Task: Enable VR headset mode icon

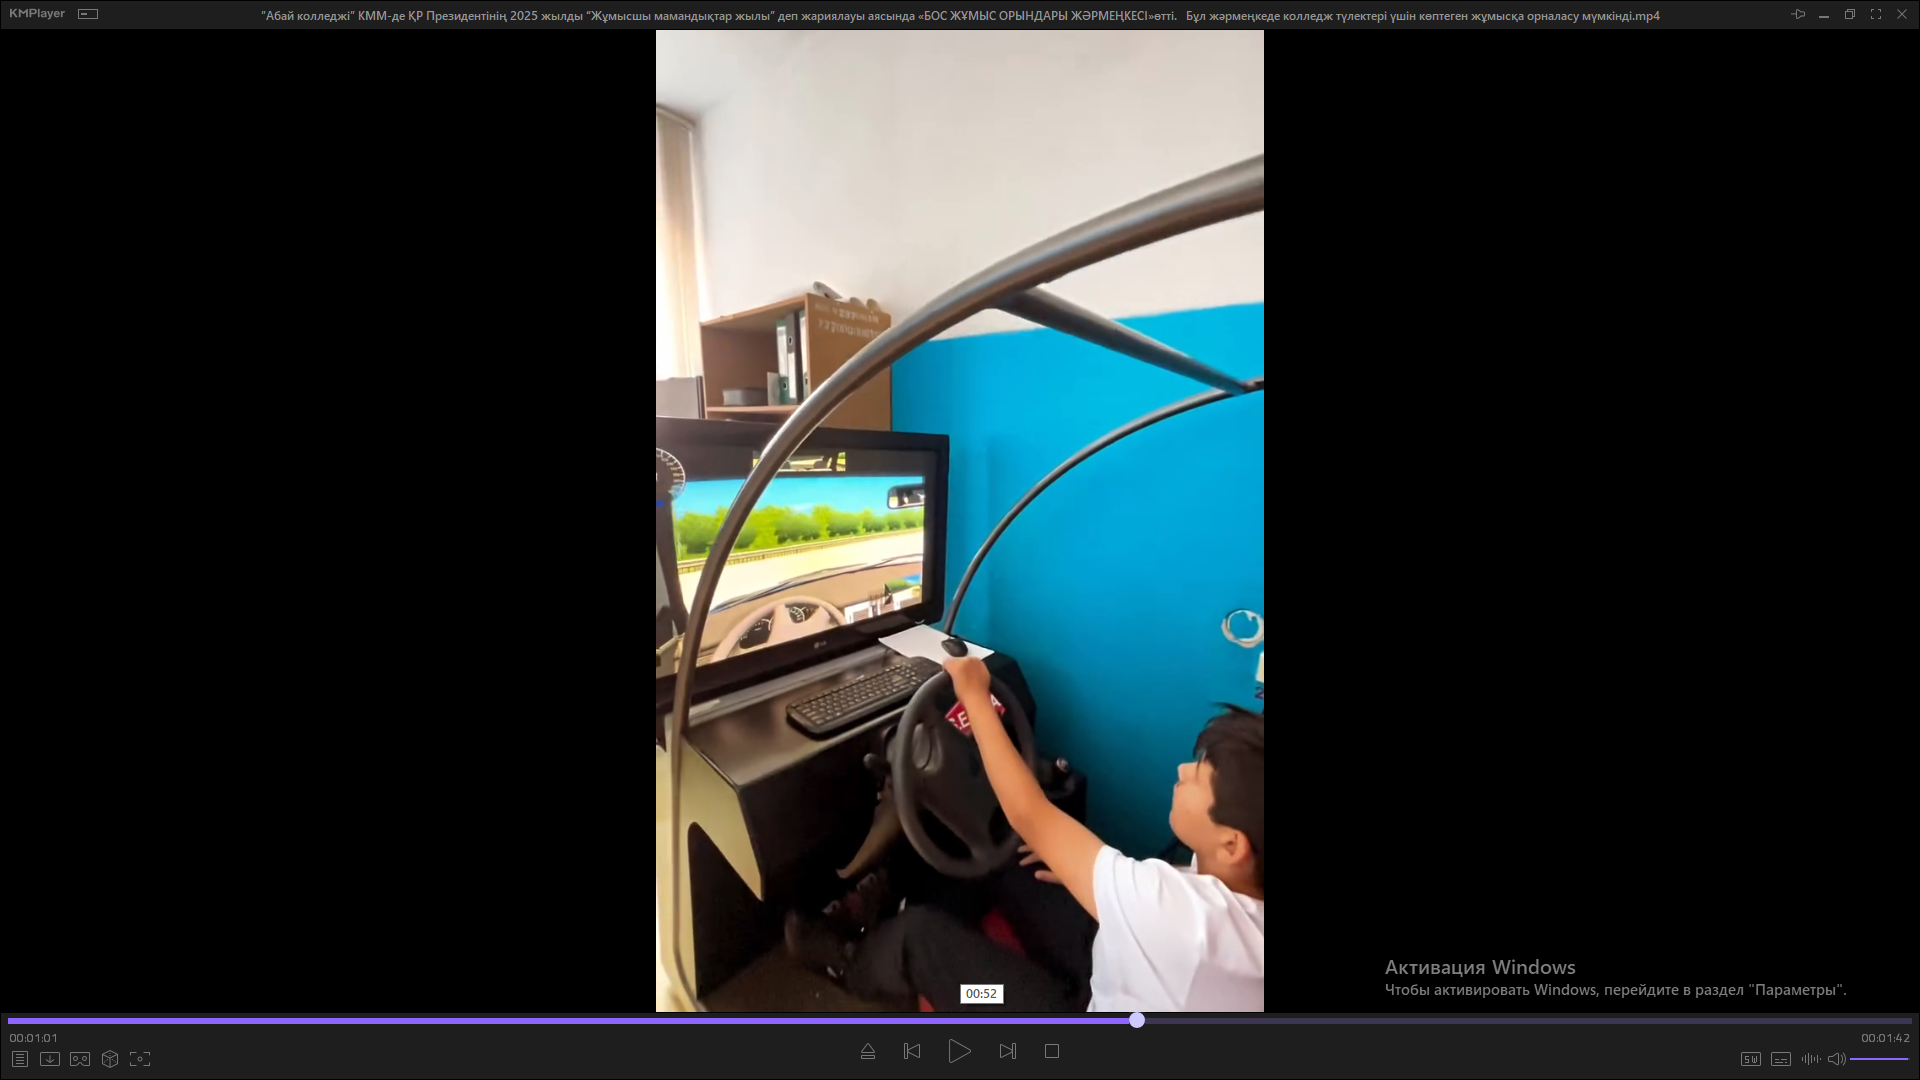Action: pos(80,1059)
